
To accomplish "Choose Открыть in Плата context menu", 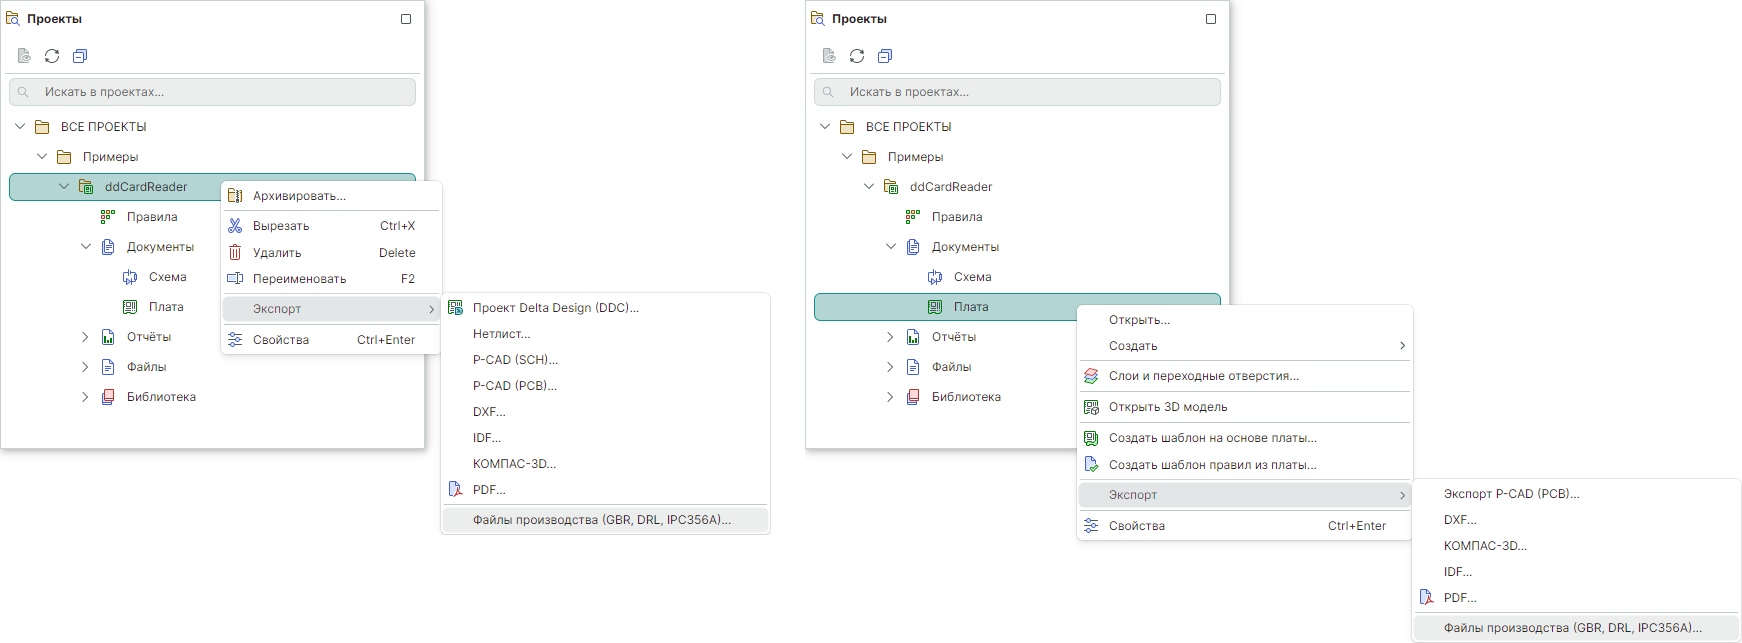I will (1245, 320).
